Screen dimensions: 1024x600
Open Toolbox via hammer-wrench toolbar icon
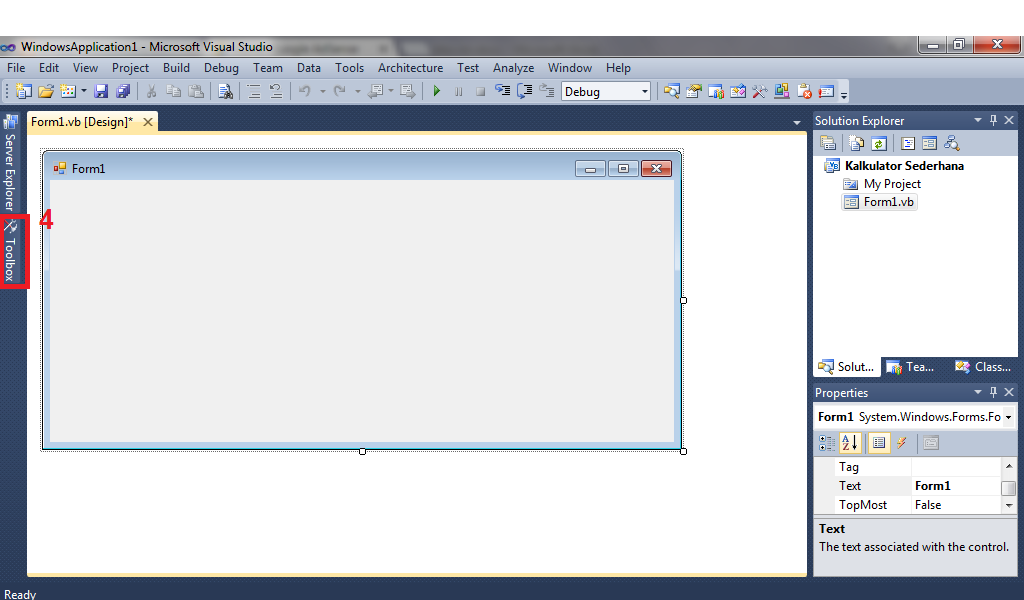760,91
